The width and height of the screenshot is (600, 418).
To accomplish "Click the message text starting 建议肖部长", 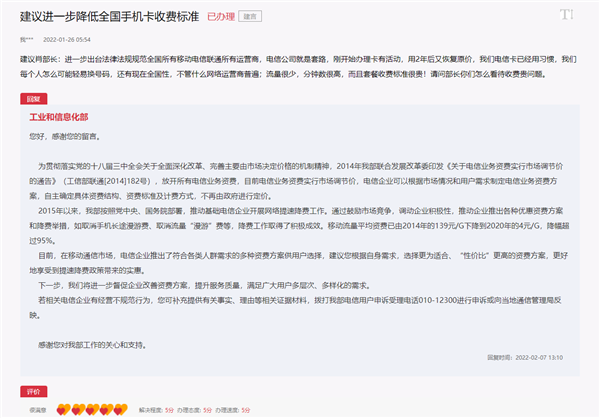I will click(298, 67).
